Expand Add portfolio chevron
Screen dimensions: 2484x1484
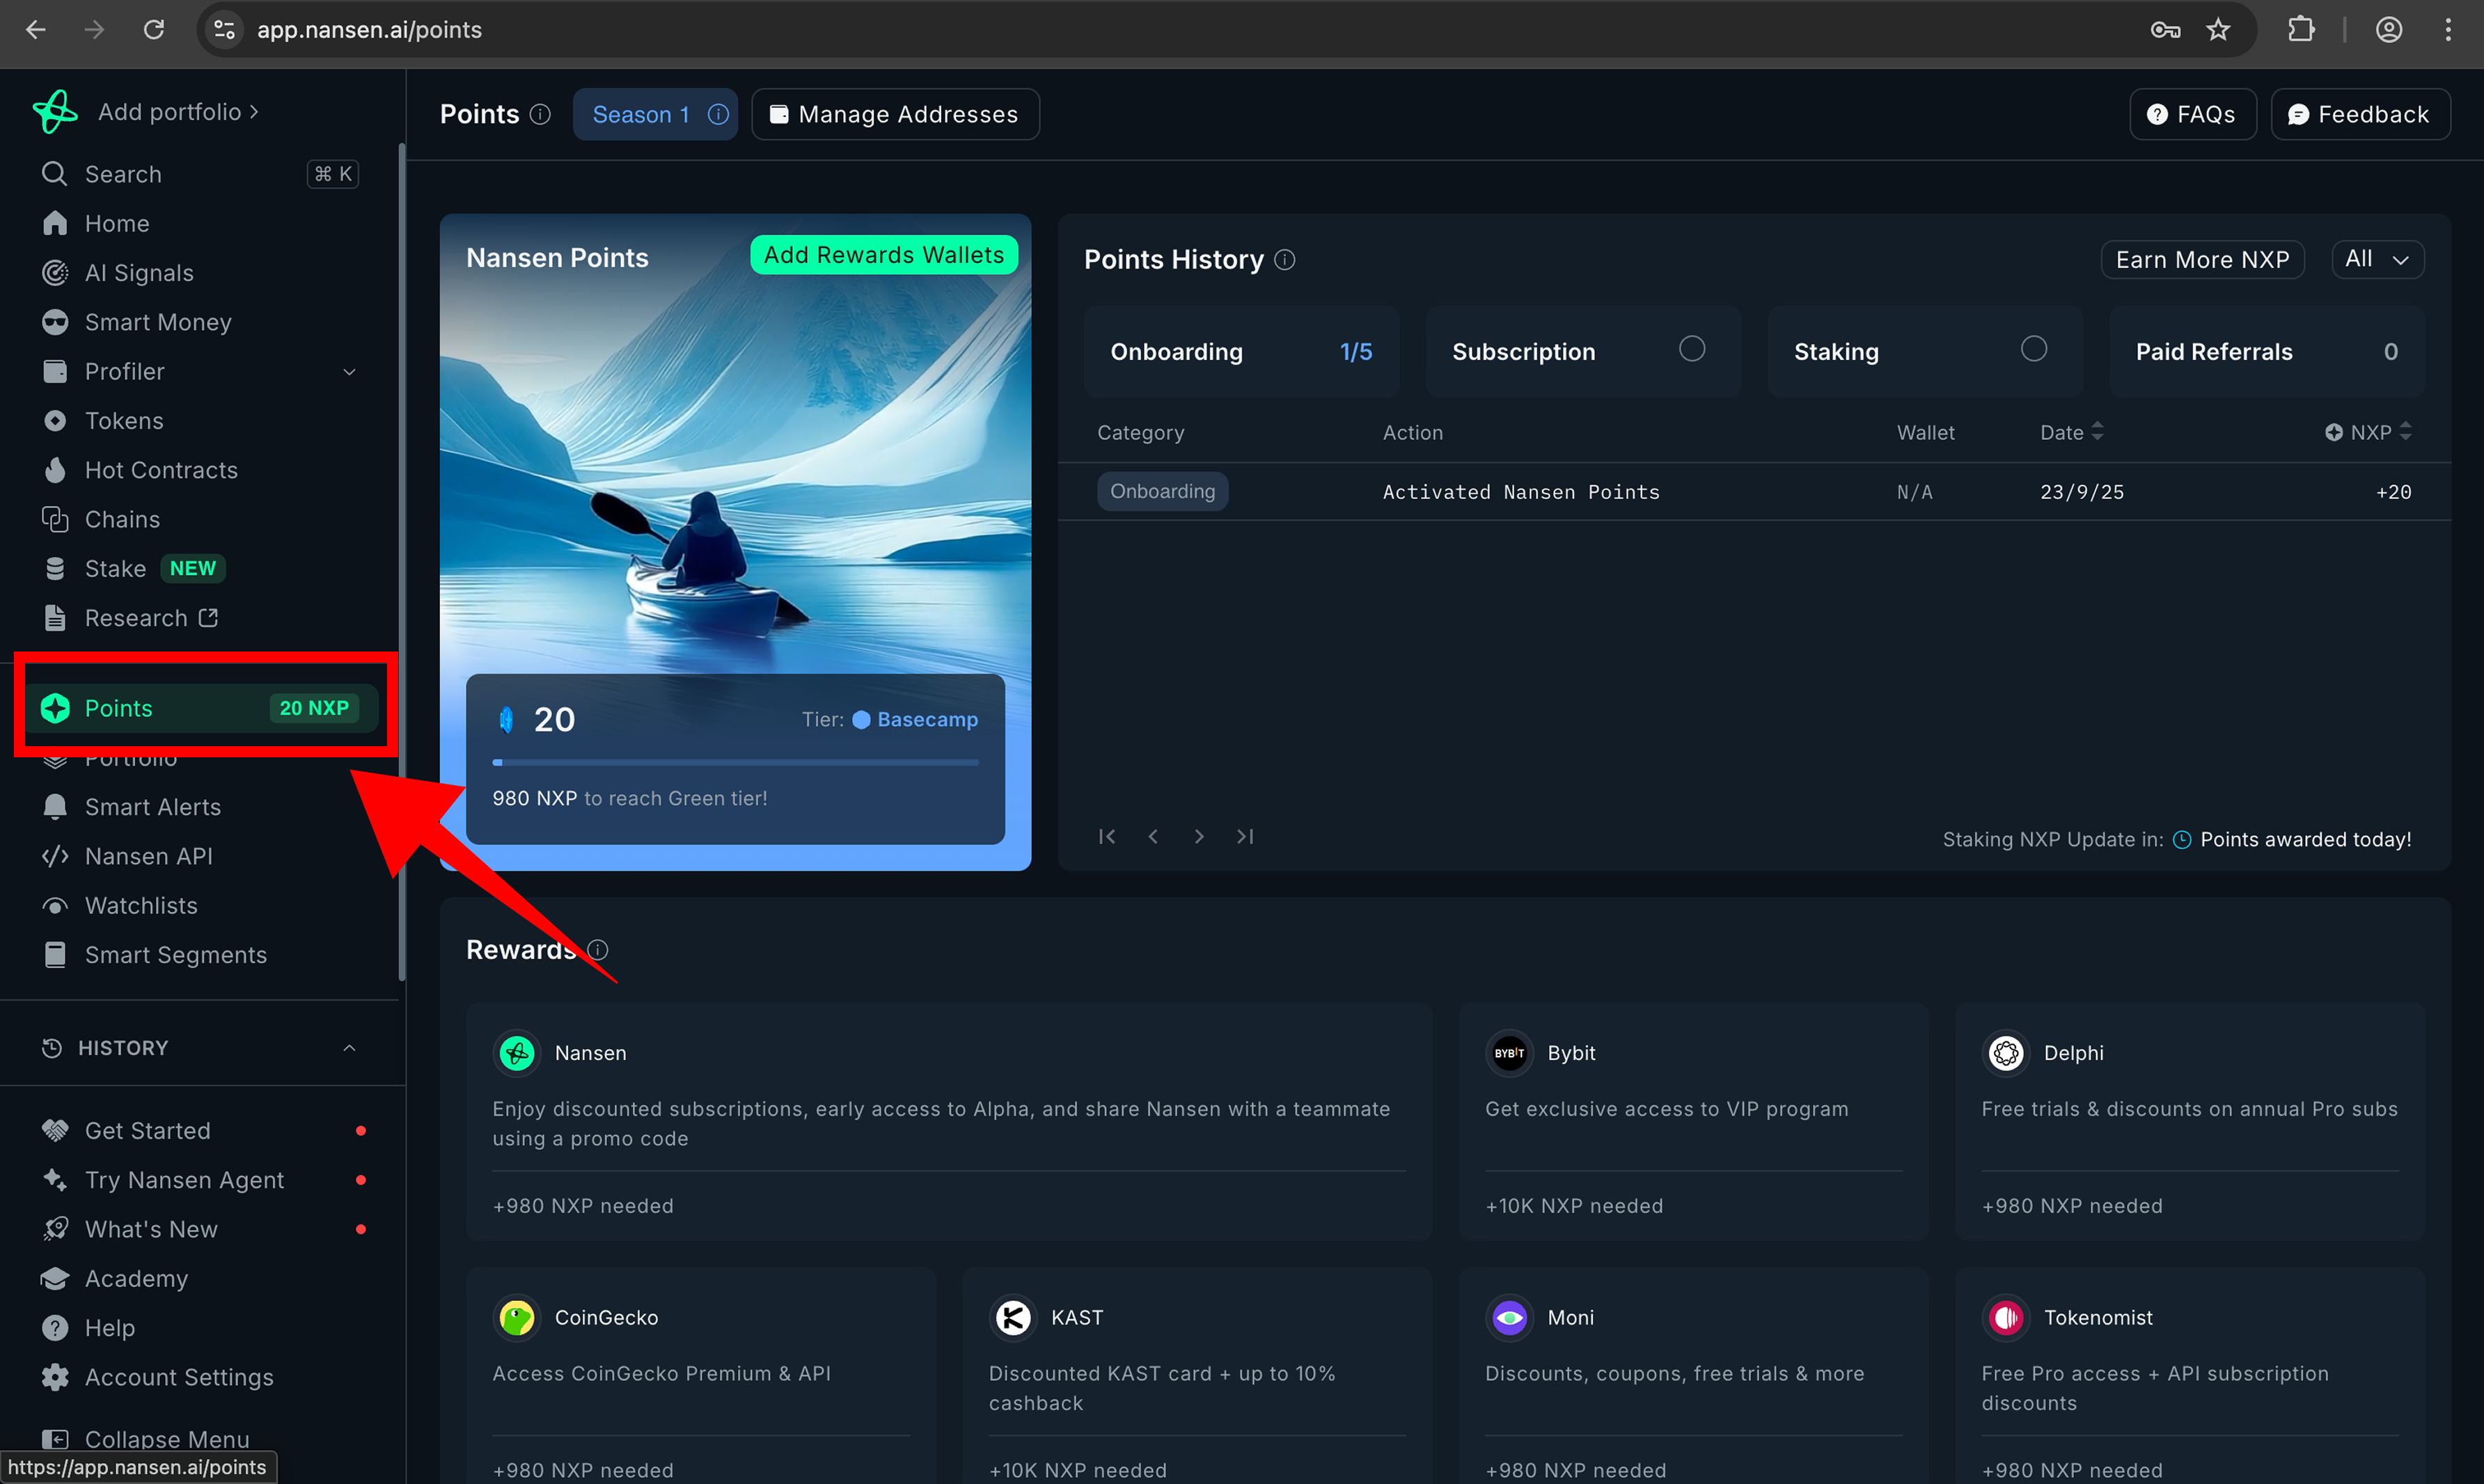pos(254,112)
